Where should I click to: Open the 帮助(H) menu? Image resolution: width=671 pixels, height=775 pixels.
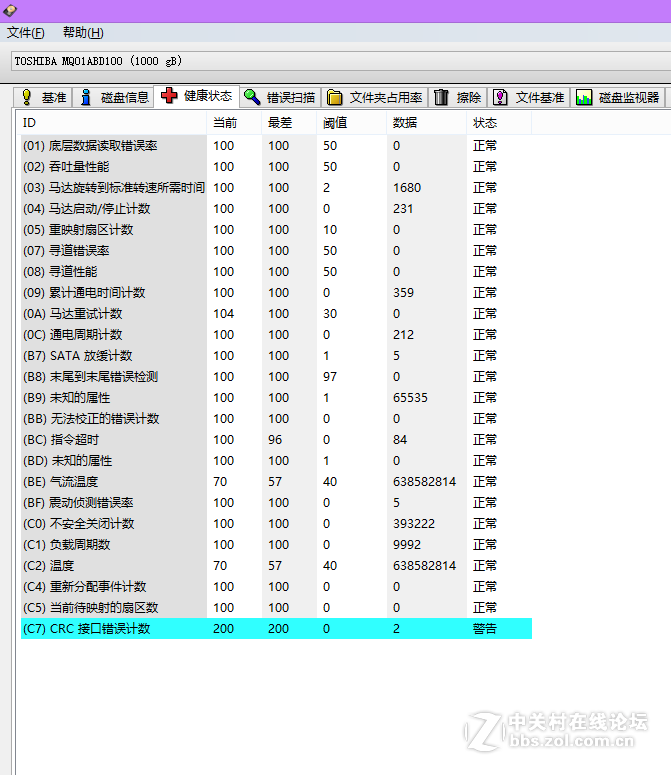point(83,33)
